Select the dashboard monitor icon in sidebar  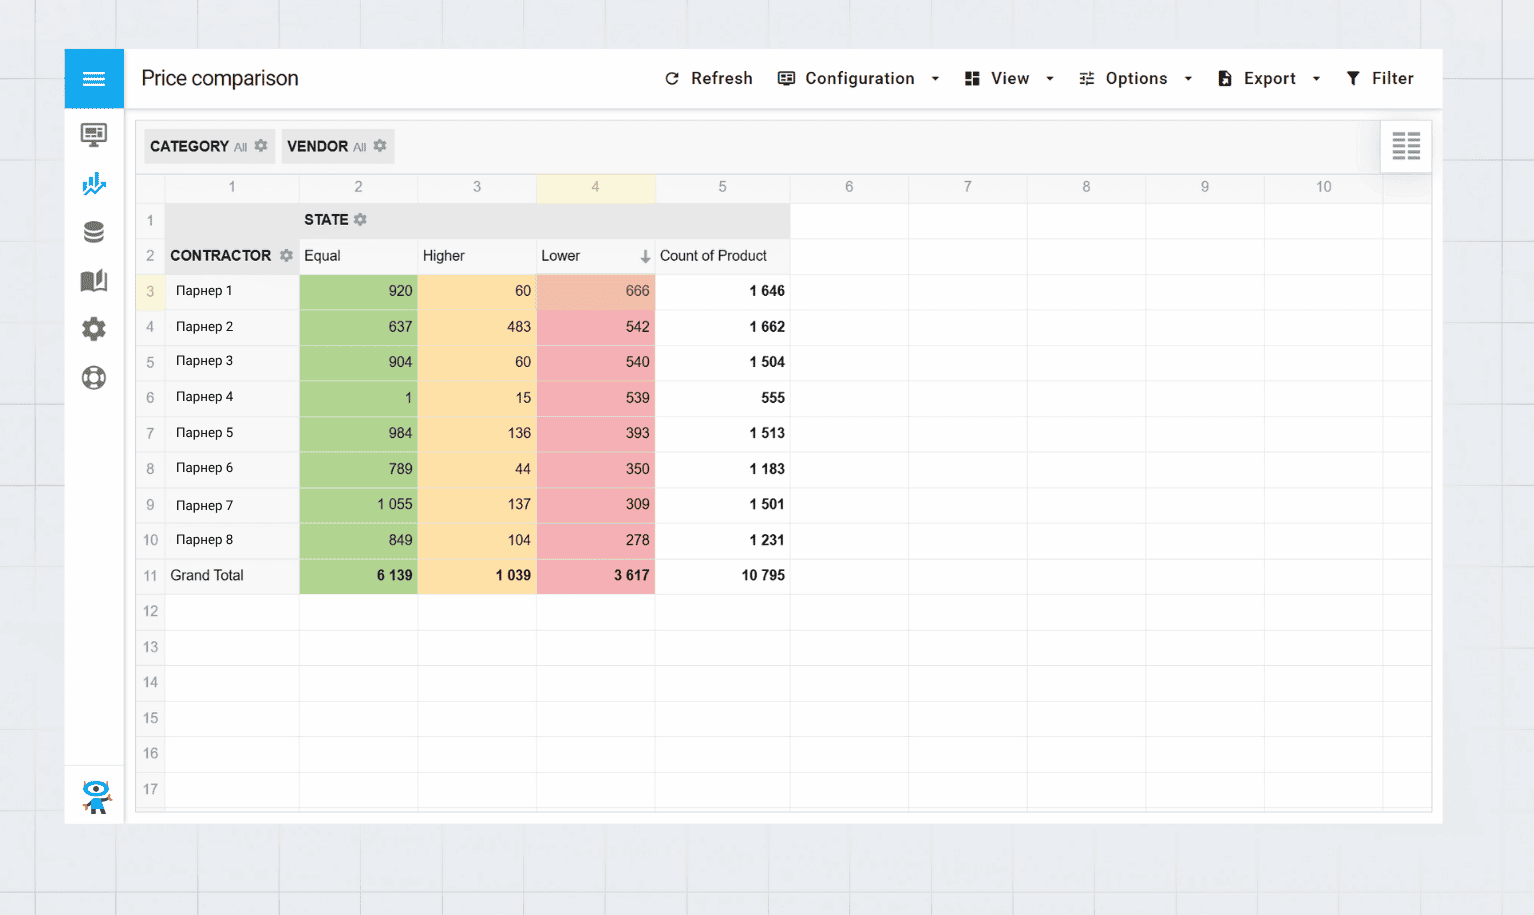(x=93, y=134)
